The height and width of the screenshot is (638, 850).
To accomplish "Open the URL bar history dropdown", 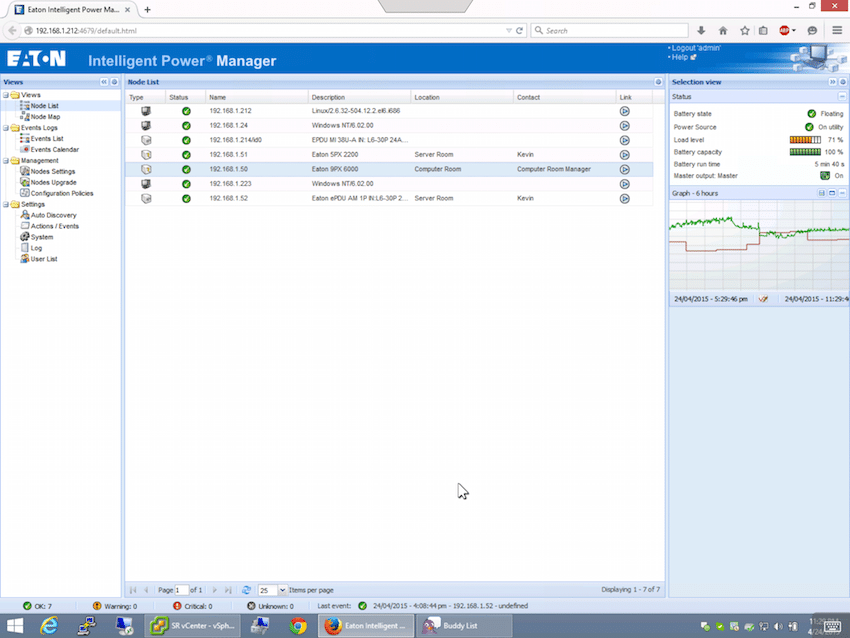I will pyautogui.click(x=508, y=31).
